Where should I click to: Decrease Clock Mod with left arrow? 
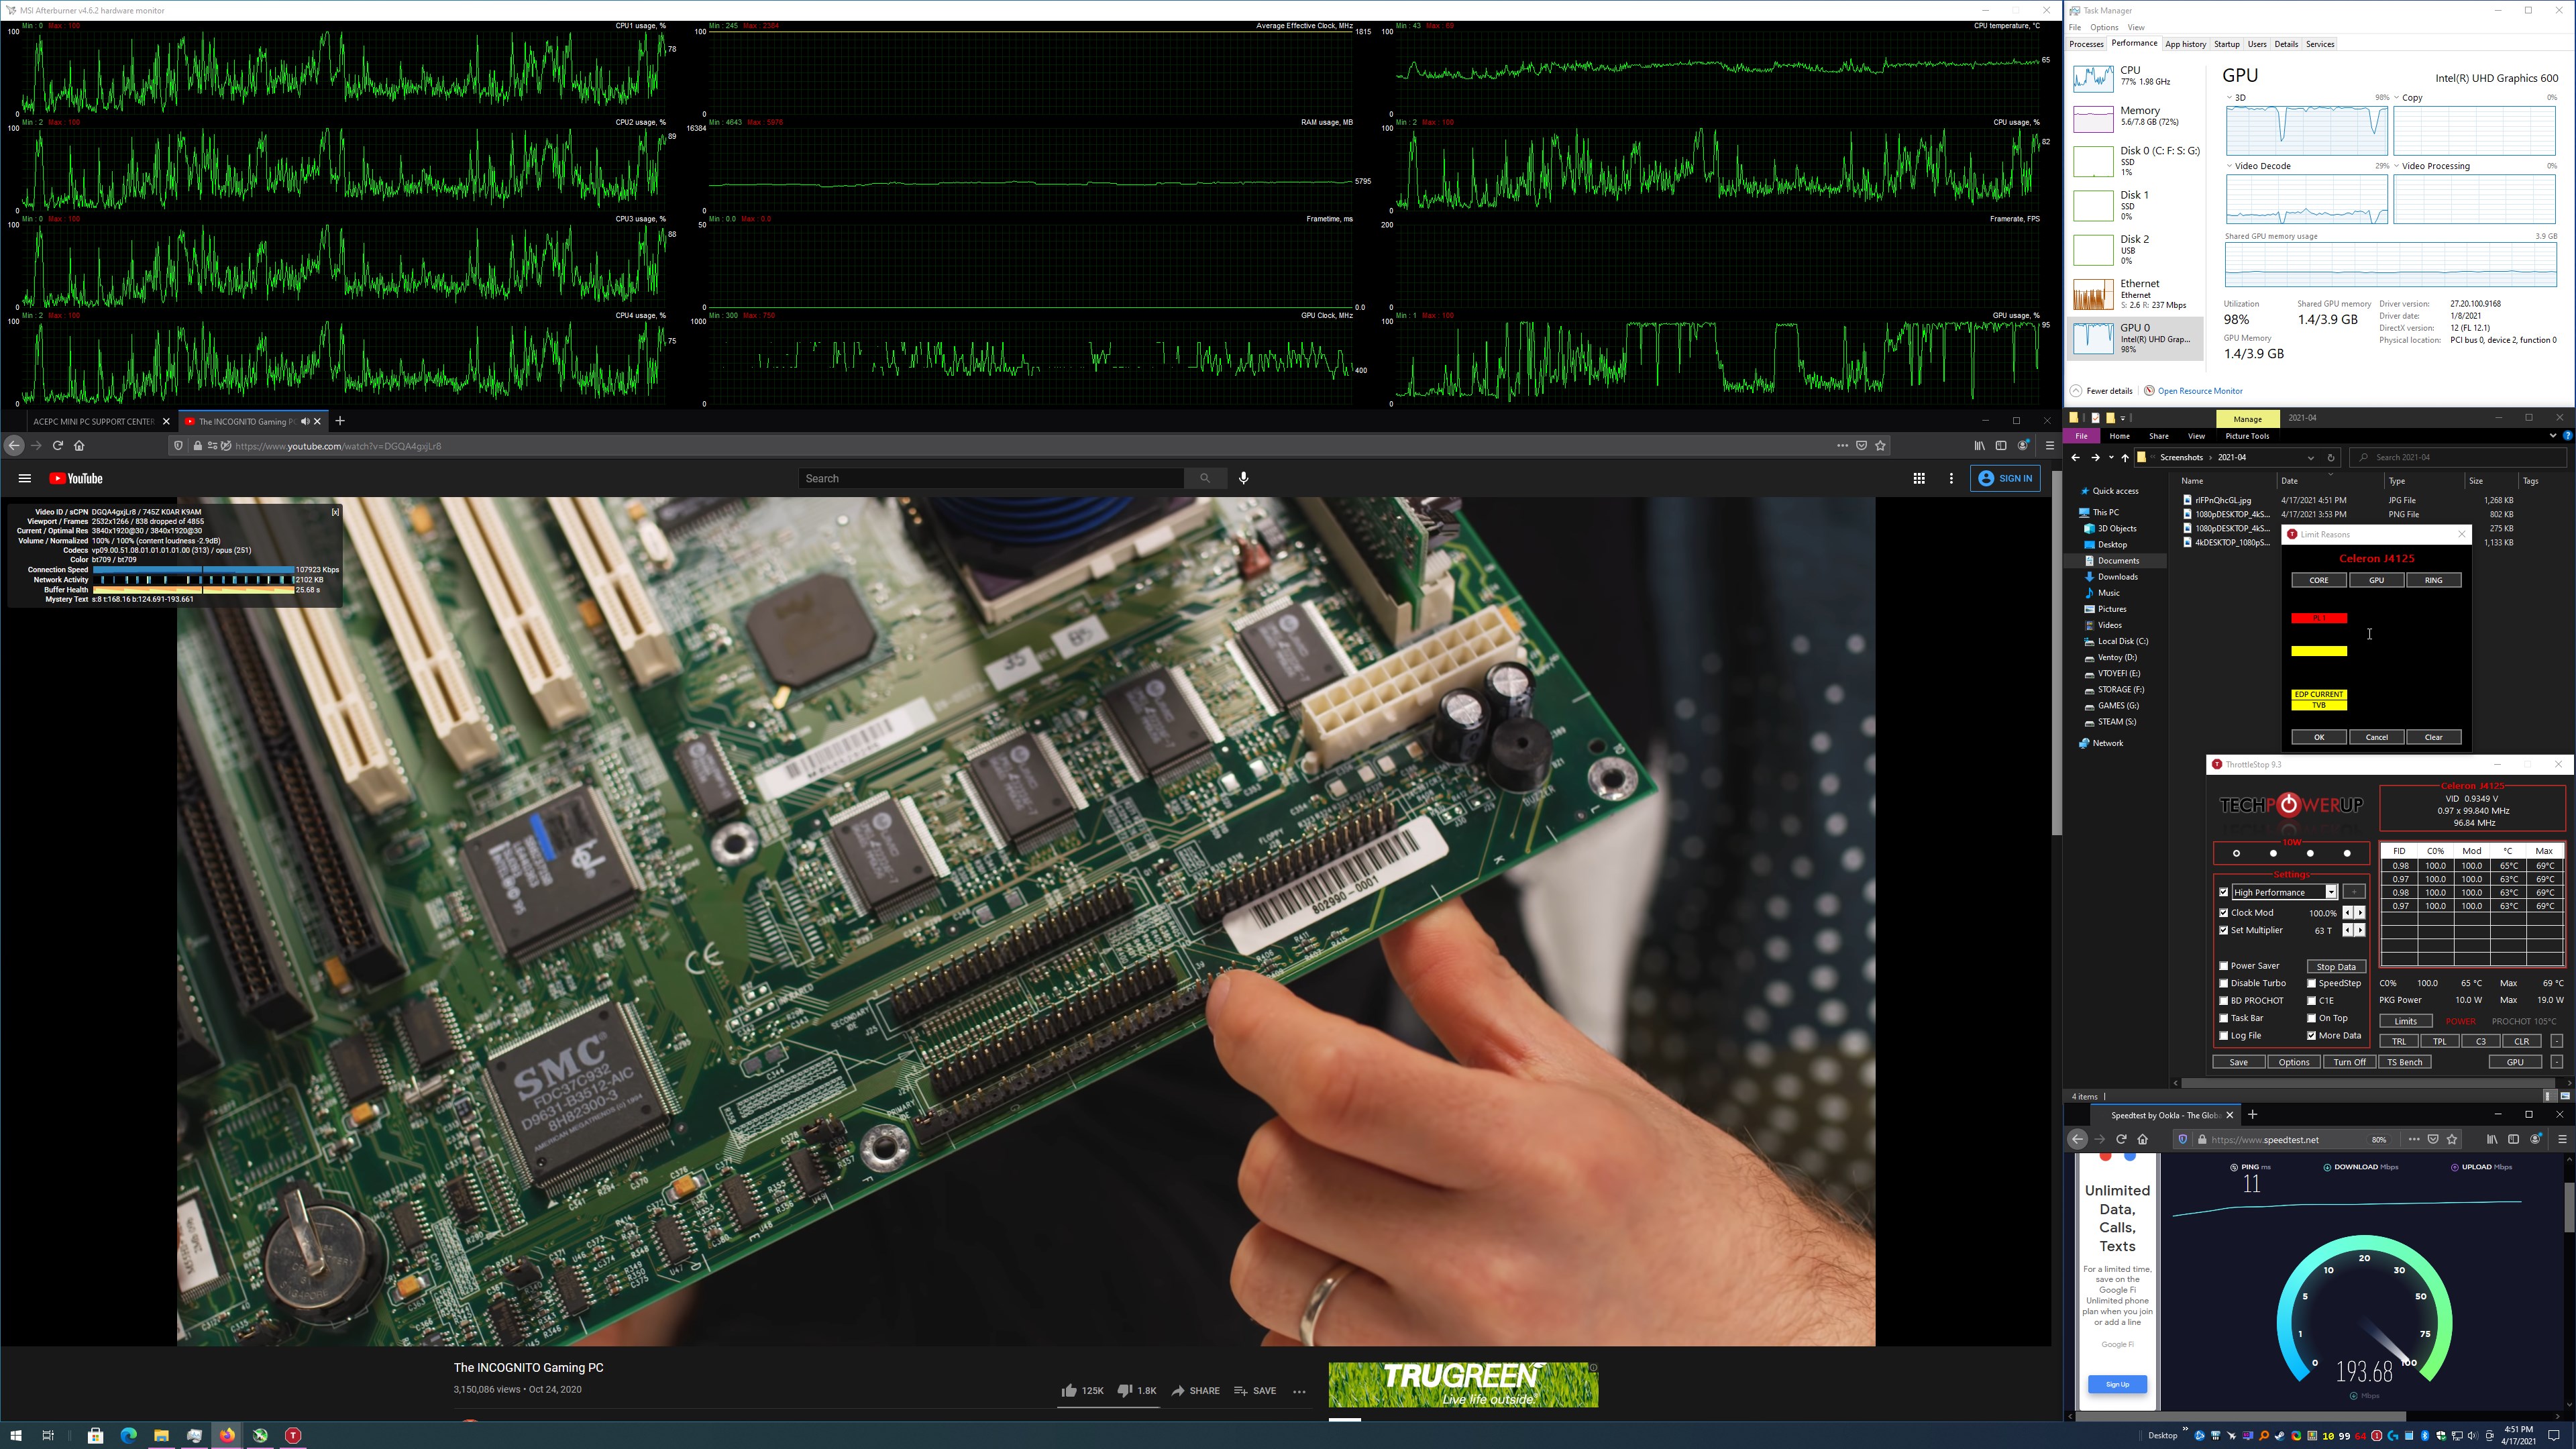(x=2348, y=913)
